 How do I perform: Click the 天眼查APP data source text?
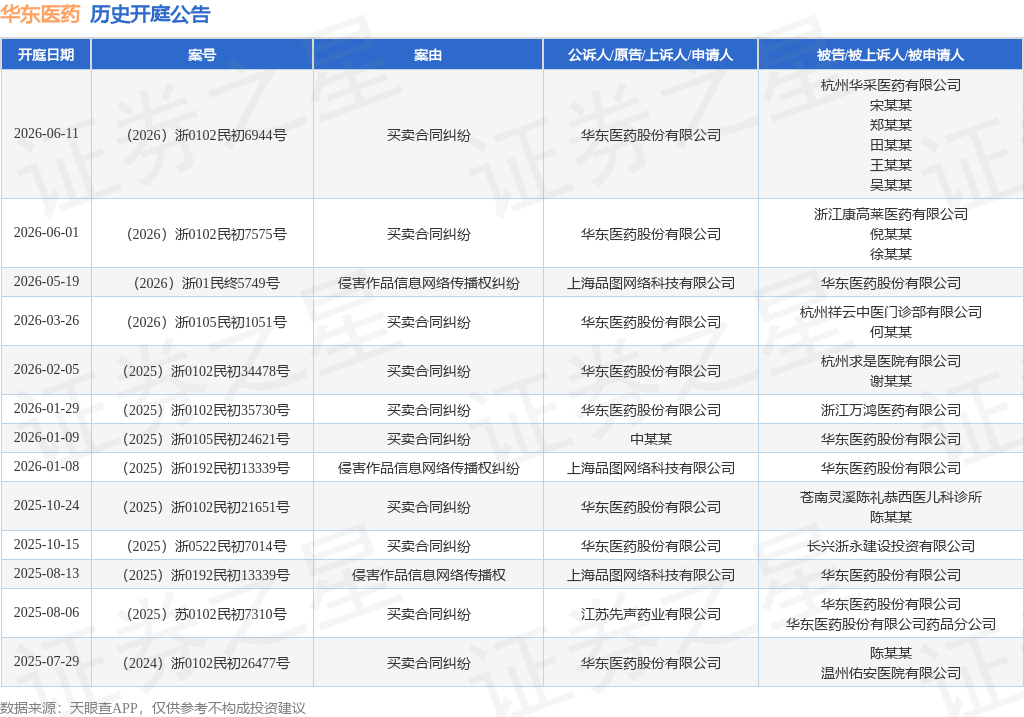tap(103, 708)
